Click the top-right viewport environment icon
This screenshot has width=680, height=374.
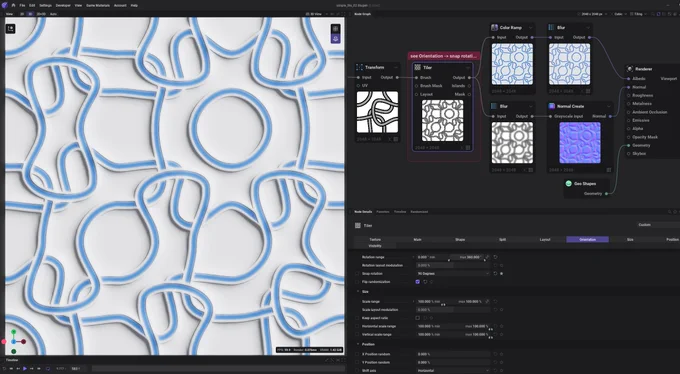[336, 29]
